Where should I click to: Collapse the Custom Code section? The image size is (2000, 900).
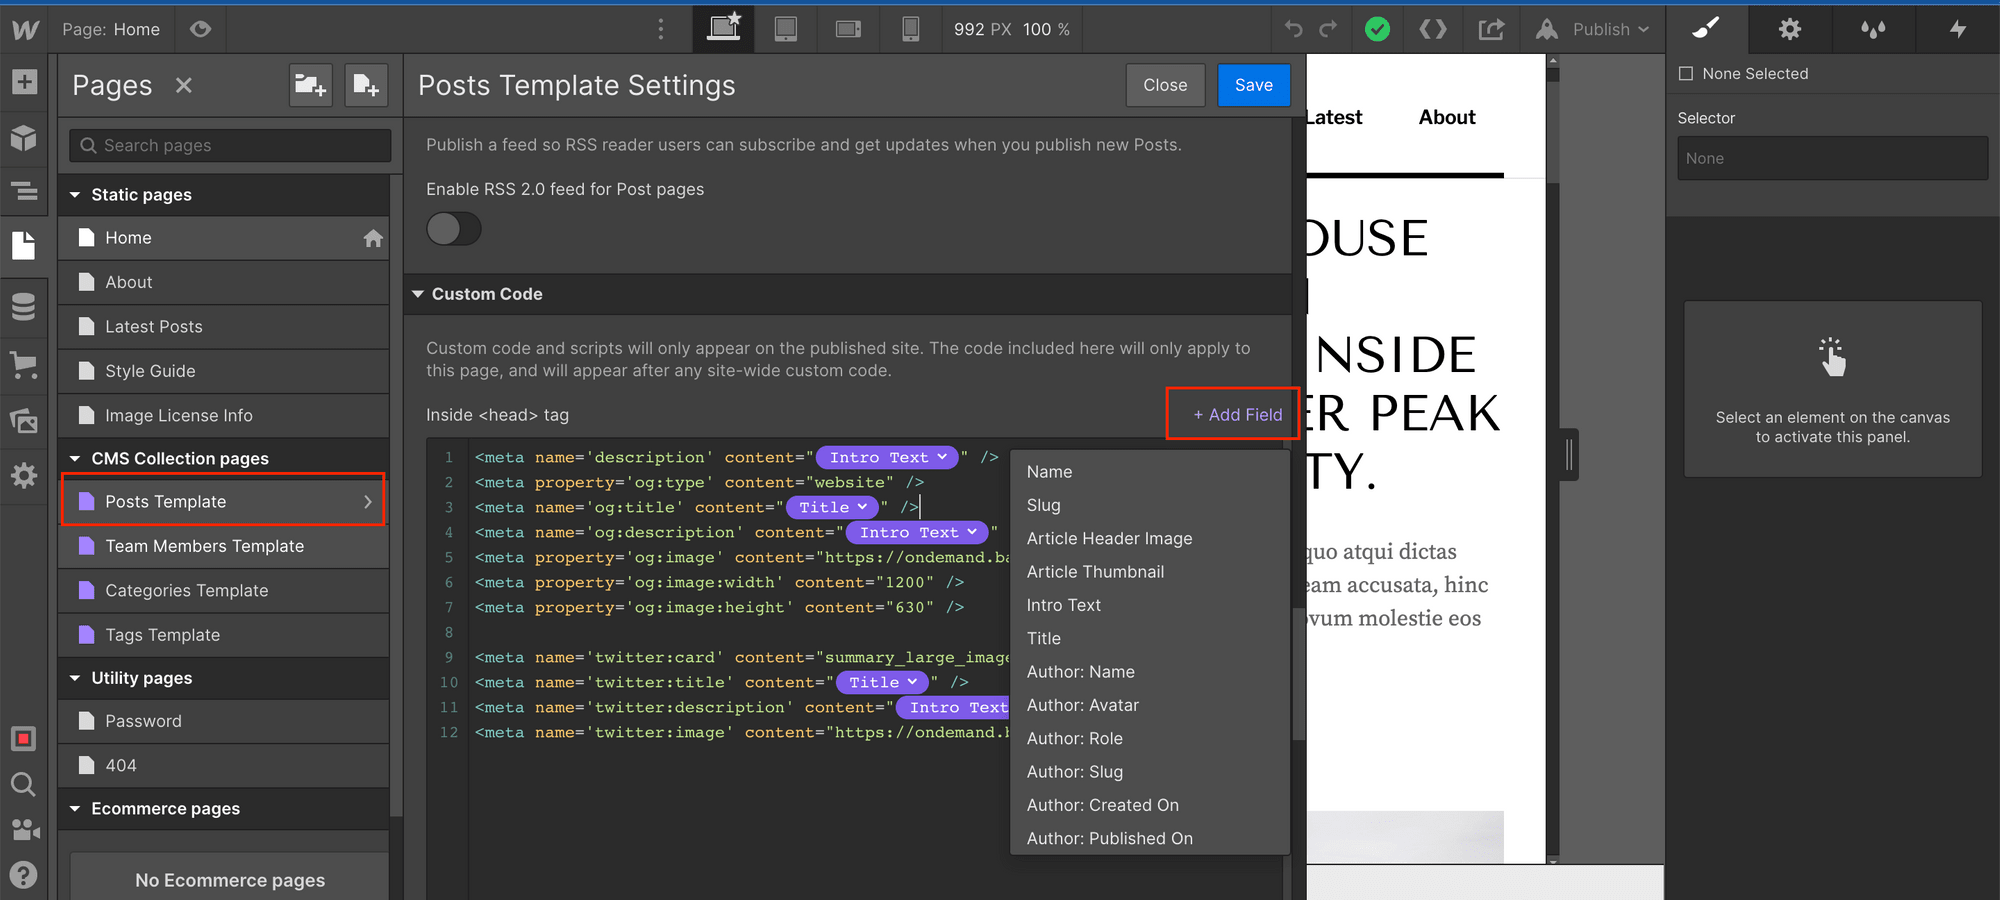(x=419, y=294)
